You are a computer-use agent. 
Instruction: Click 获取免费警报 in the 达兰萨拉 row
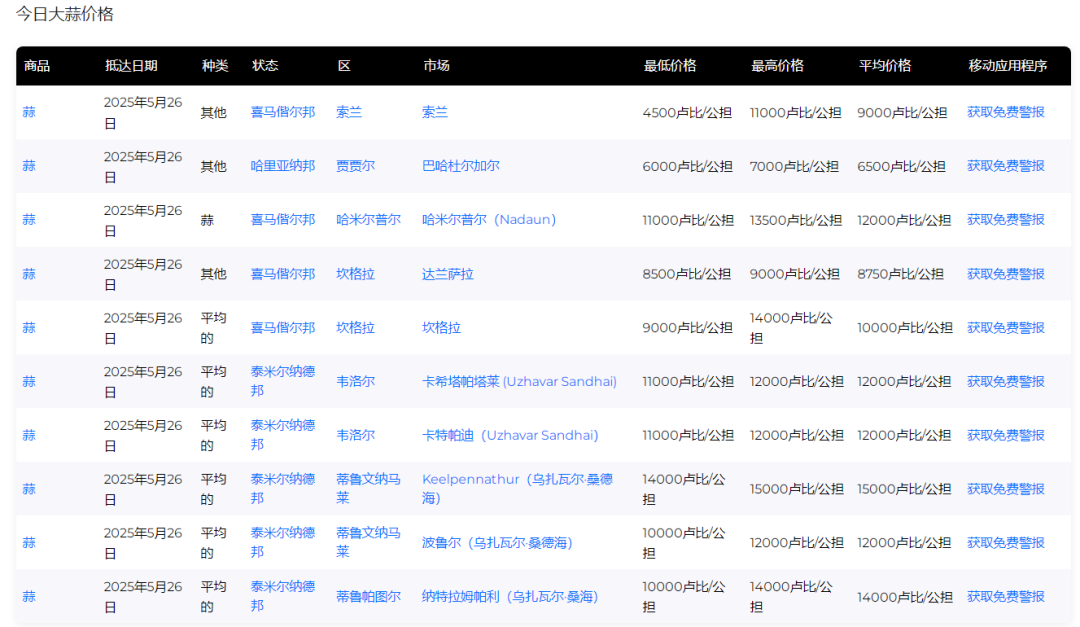1006,274
